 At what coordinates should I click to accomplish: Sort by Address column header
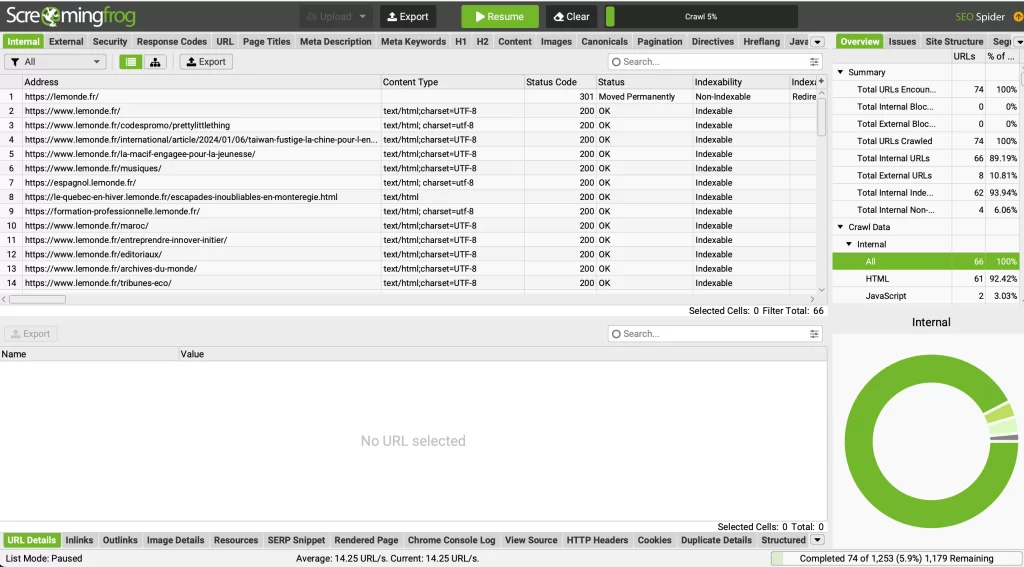(202, 82)
